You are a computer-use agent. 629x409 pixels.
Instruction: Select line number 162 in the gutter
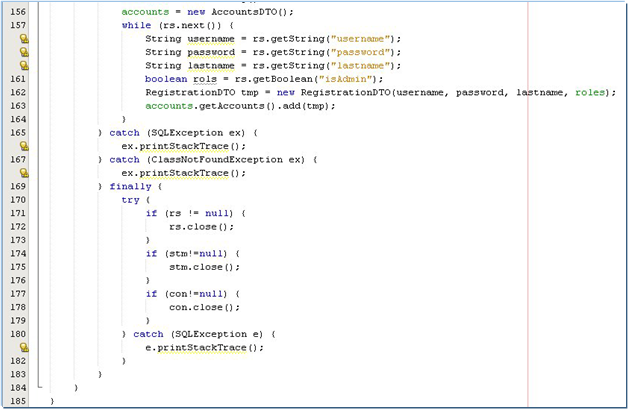pyautogui.click(x=18, y=92)
